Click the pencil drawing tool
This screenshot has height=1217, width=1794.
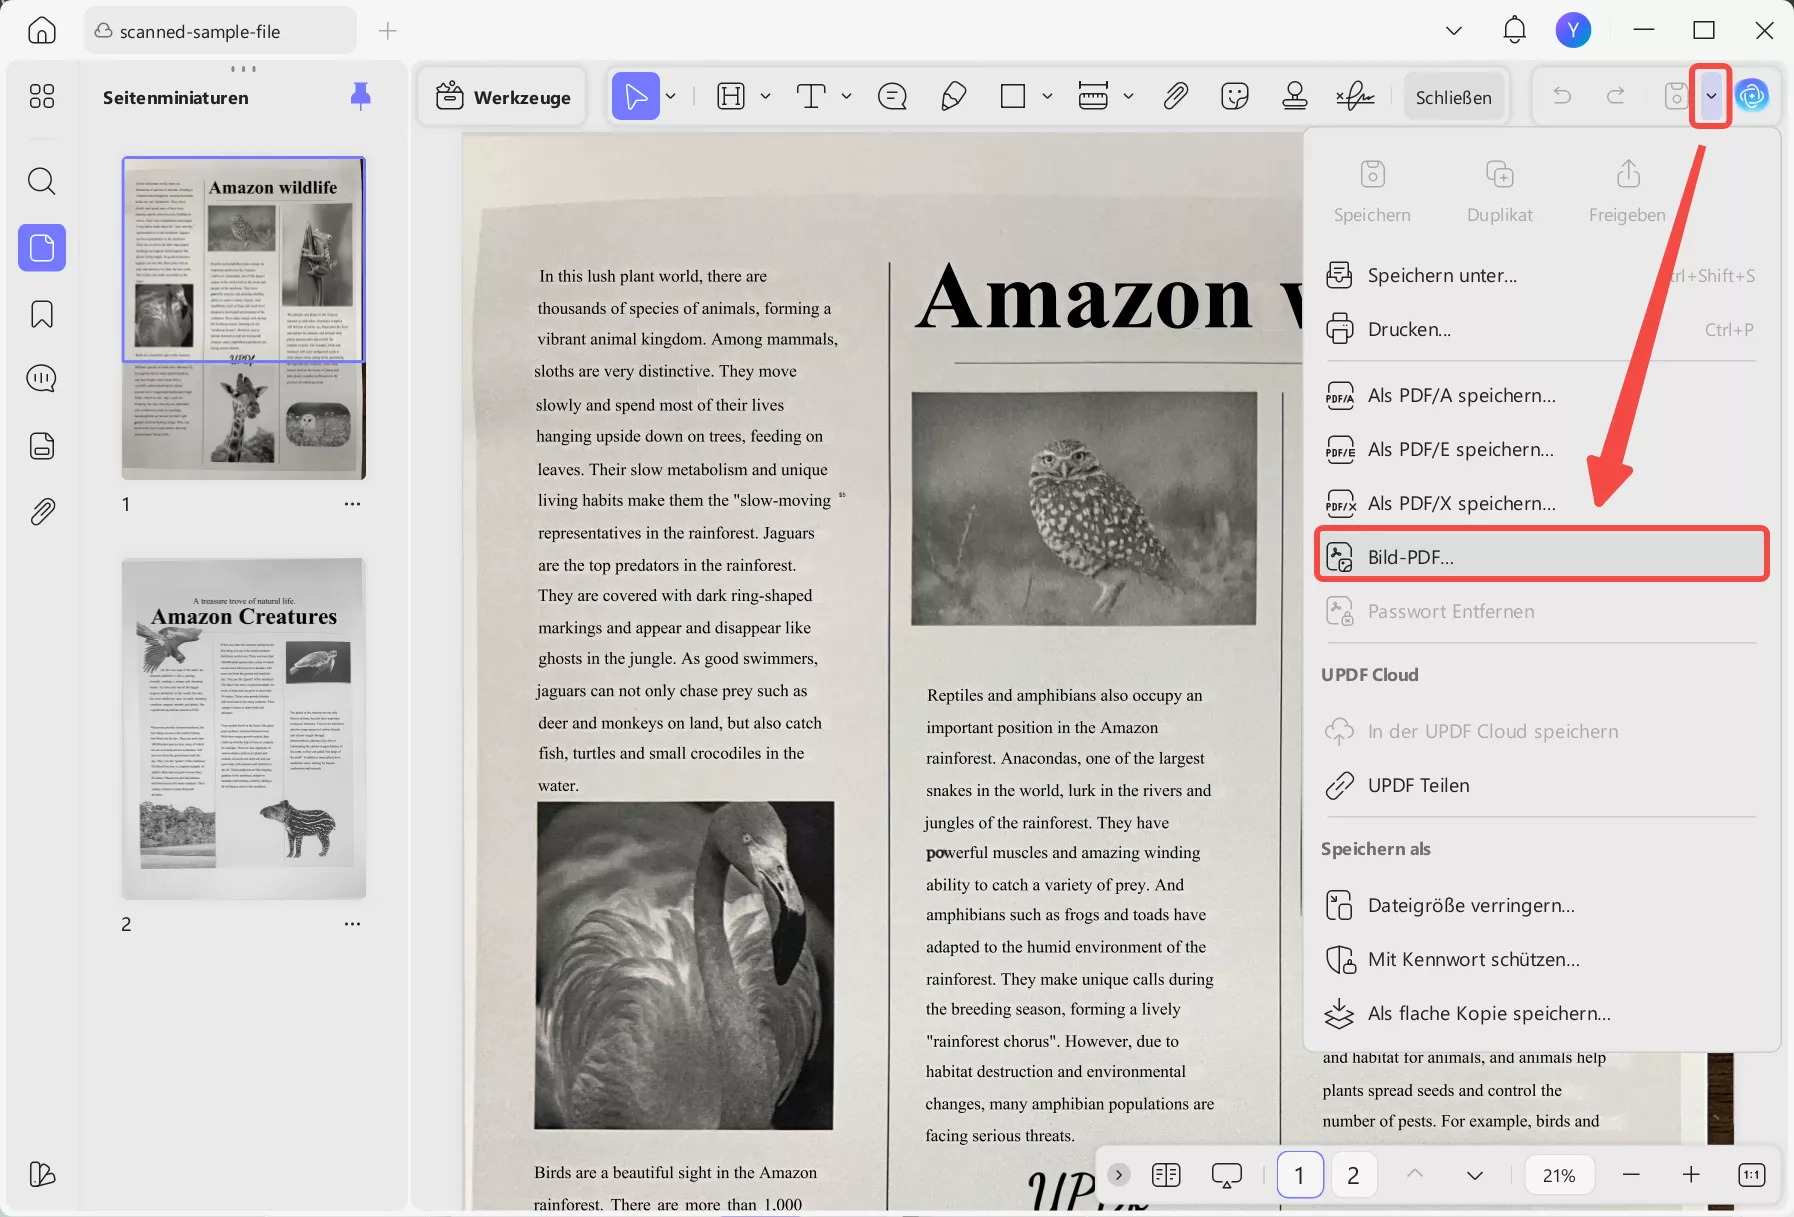point(953,96)
